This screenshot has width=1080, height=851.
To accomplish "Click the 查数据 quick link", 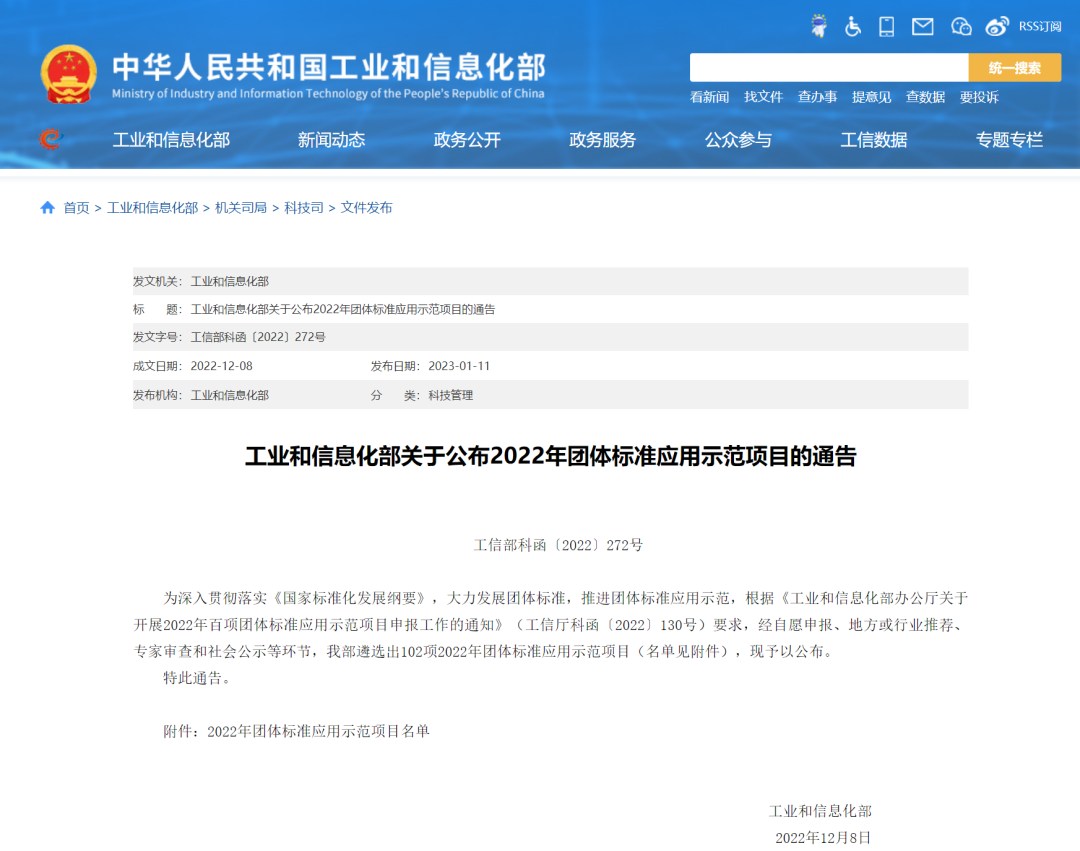I will pos(924,97).
